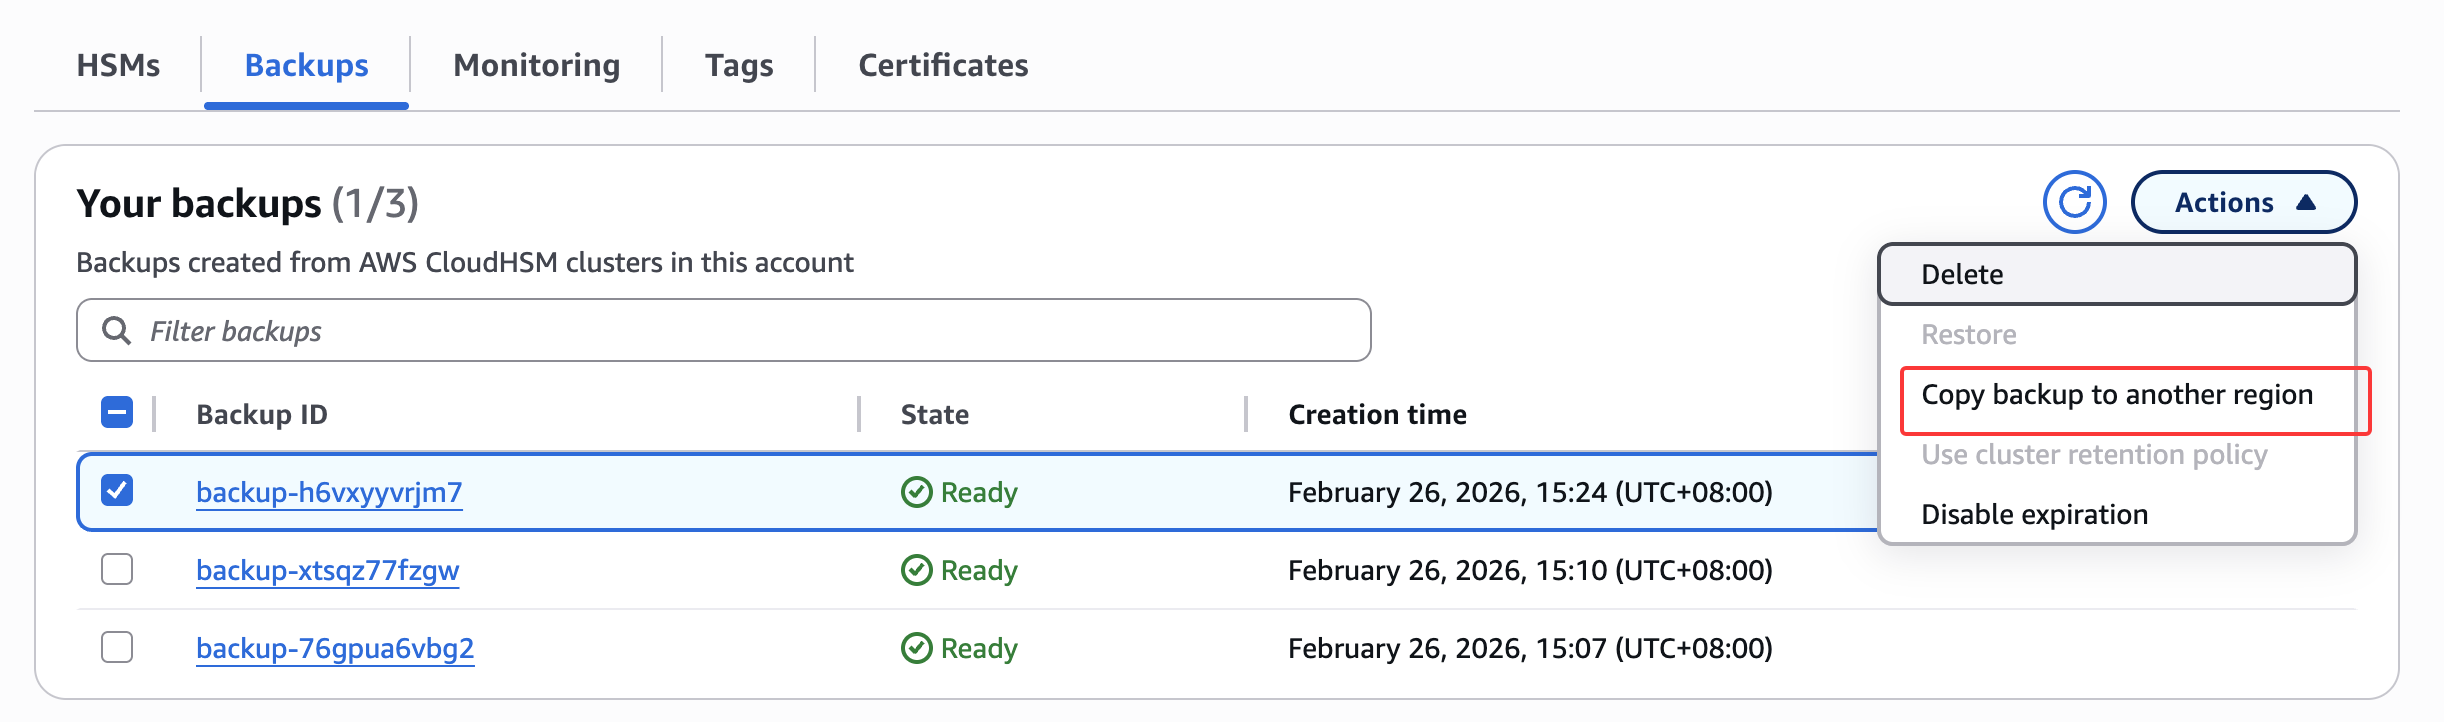
Task: Focus the Filter backups search field
Action: click(740, 331)
